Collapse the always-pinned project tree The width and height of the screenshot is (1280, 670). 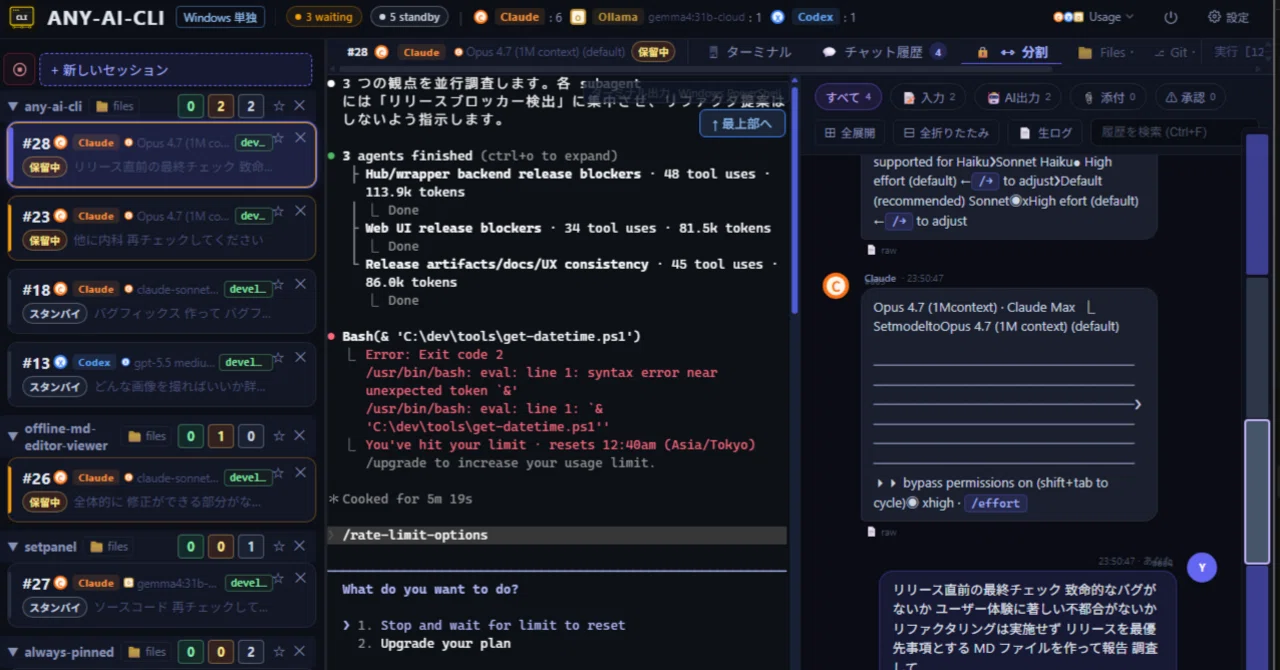[x=13, y=653]
